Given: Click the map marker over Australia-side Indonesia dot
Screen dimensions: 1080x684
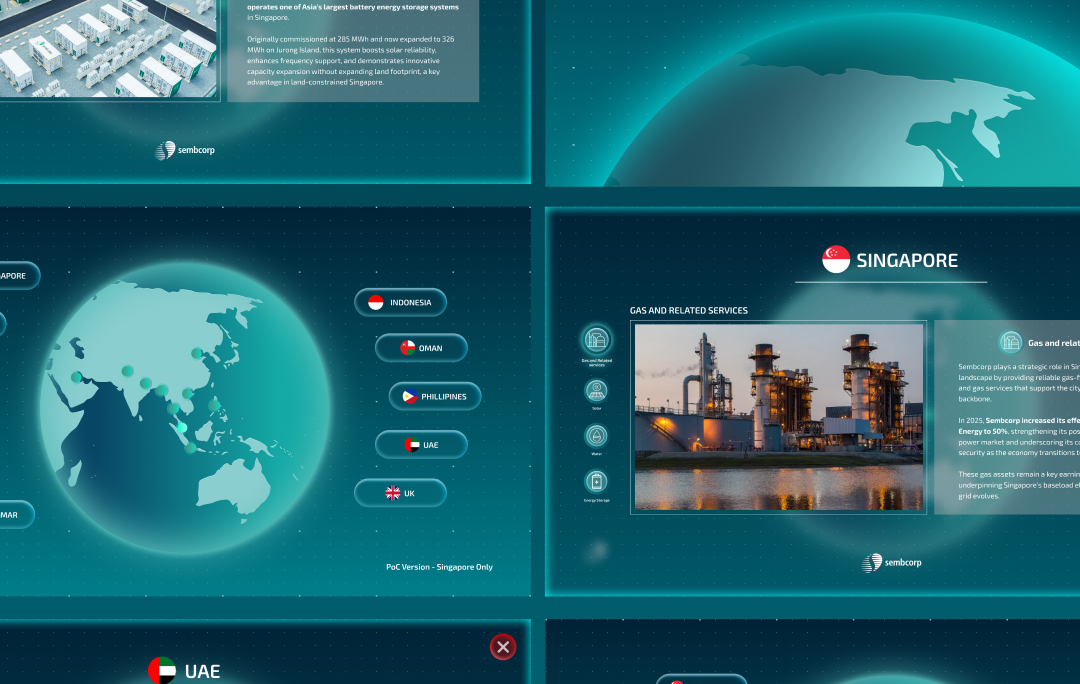Looking at the screenshot, I should click(x=190, y=447).
